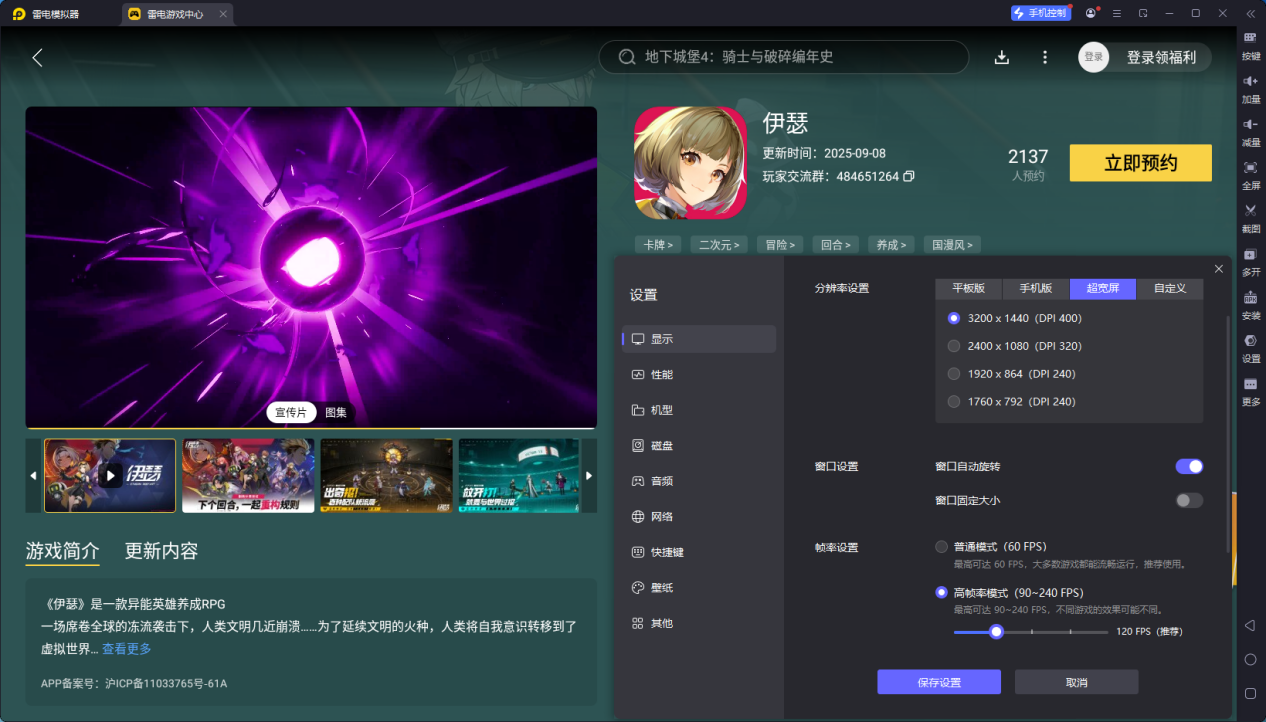The height and width of the screenshot is (722, 1266).
Task: Click the user account icon in title bar
Action: [1090, 13]
